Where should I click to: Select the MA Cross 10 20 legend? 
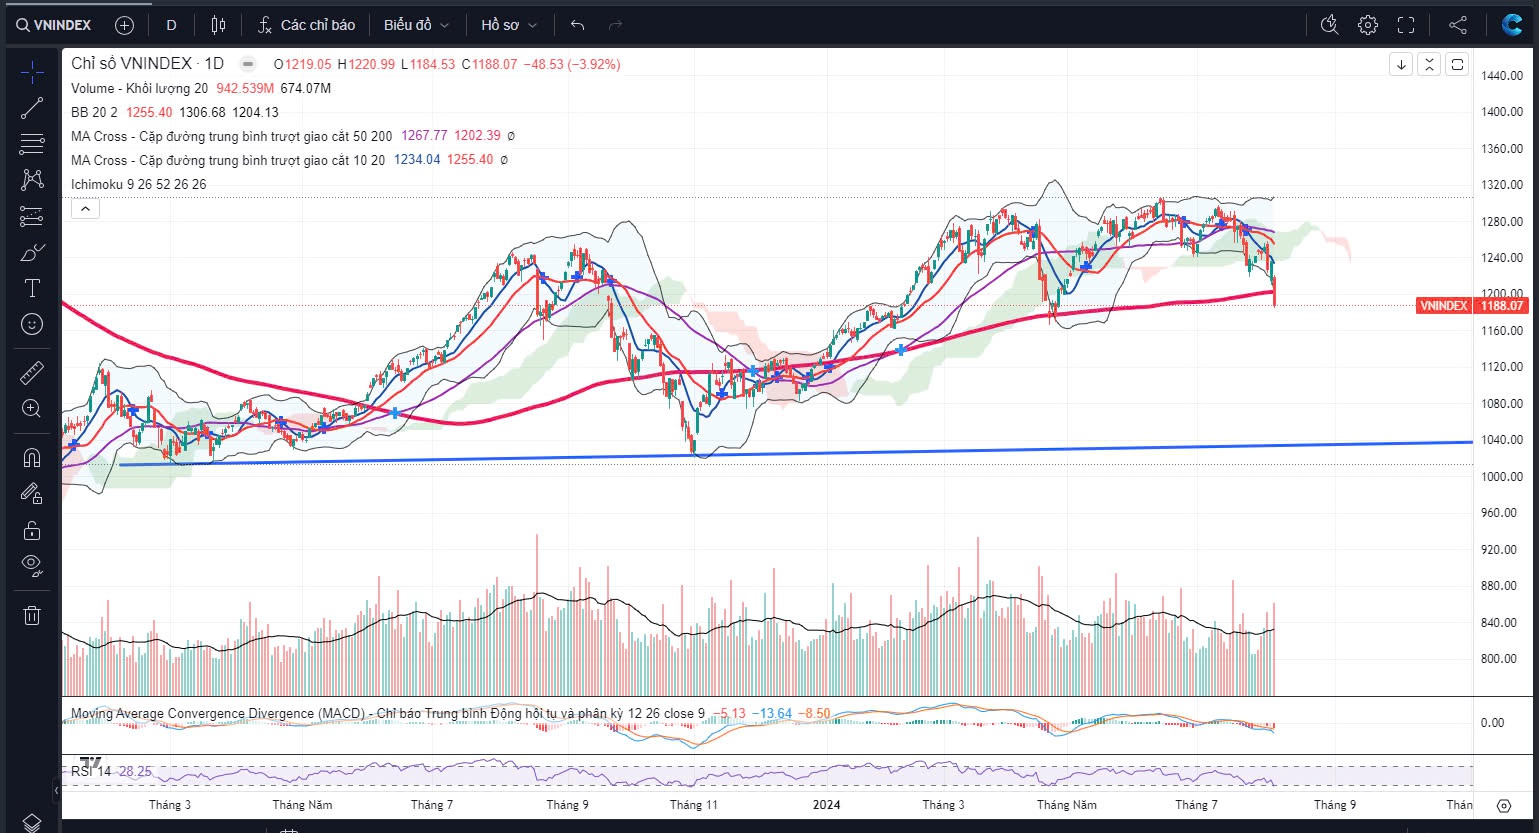pyautogui.click(x=228, y=160)
